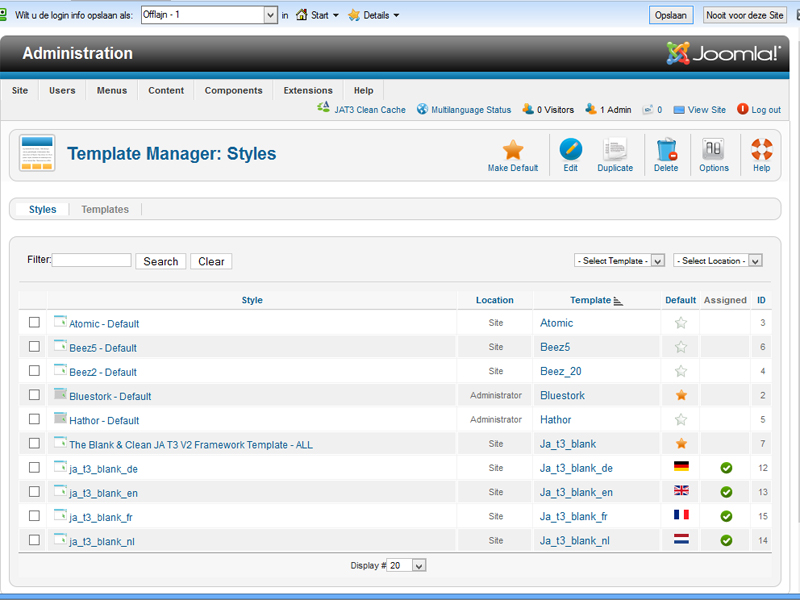800x600 pixels.
Task: Tick the checkbox for Beez5 - Default
Action: [34, 347]
